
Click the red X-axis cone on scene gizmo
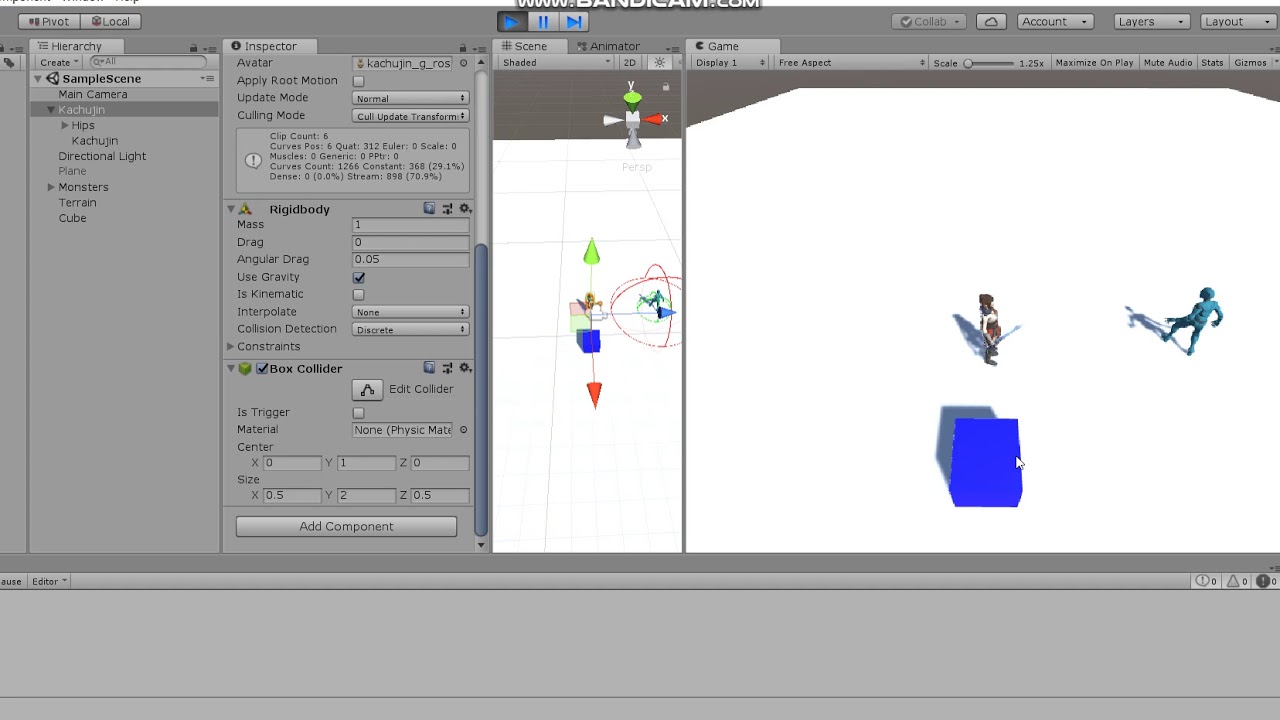point(654,119)
